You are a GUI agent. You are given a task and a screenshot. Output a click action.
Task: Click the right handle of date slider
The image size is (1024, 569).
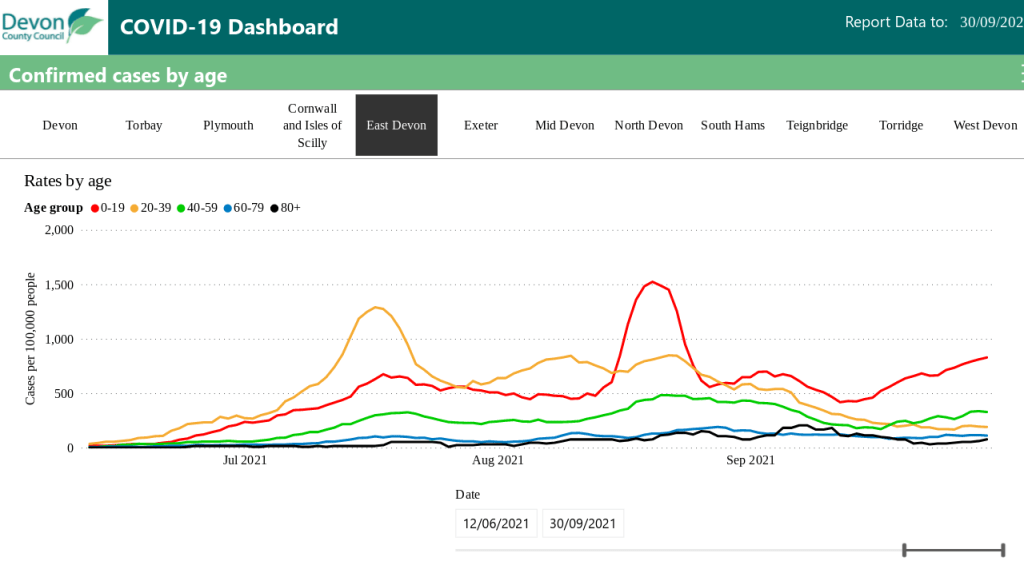click(x=1002, y=549)
